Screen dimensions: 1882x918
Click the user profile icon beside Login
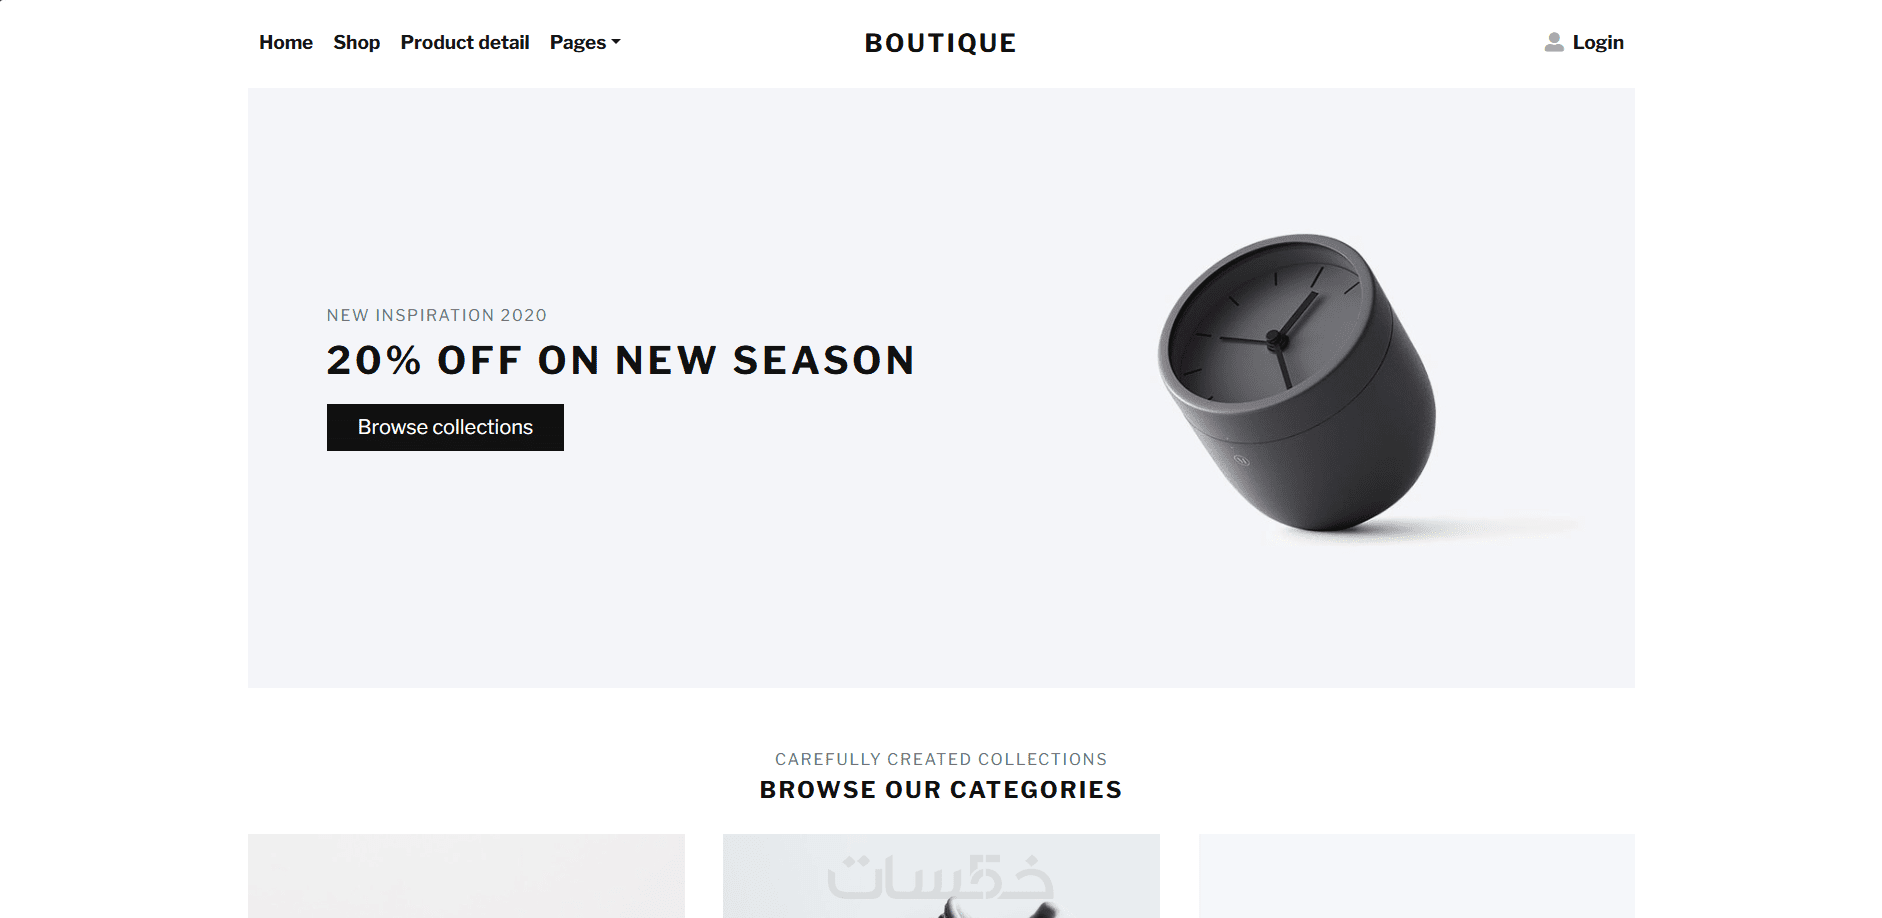1553,42
